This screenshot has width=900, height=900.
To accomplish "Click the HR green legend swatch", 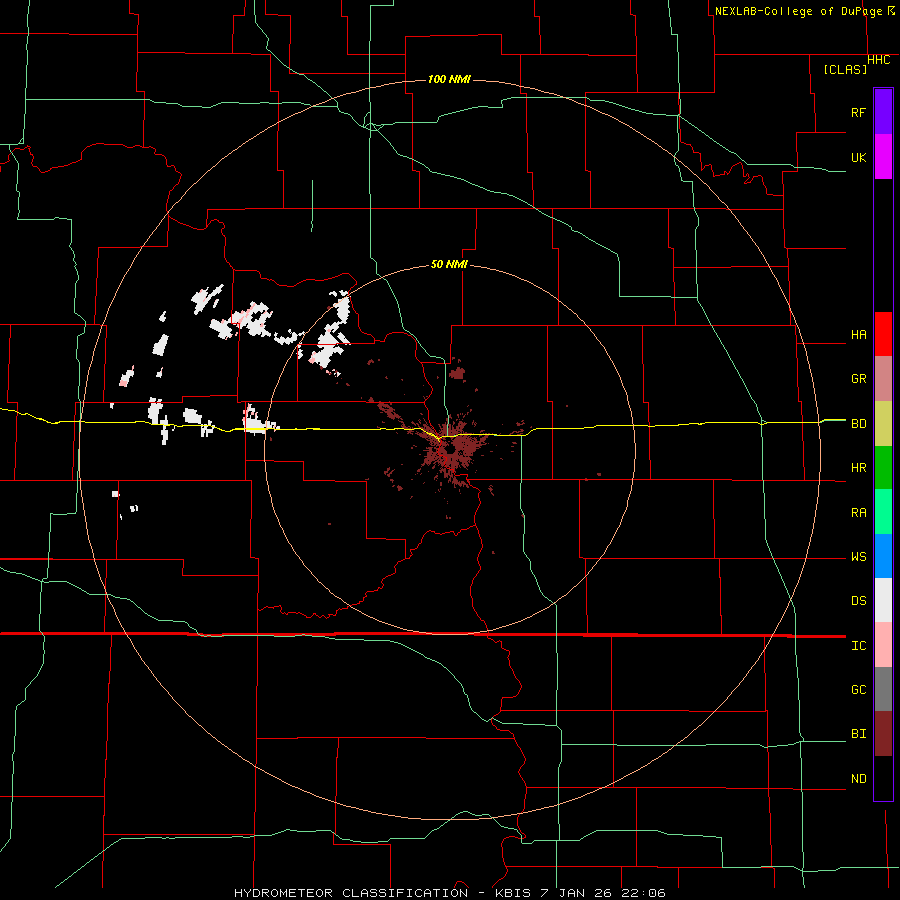I will pyautogui.click(x=883, y=468).
